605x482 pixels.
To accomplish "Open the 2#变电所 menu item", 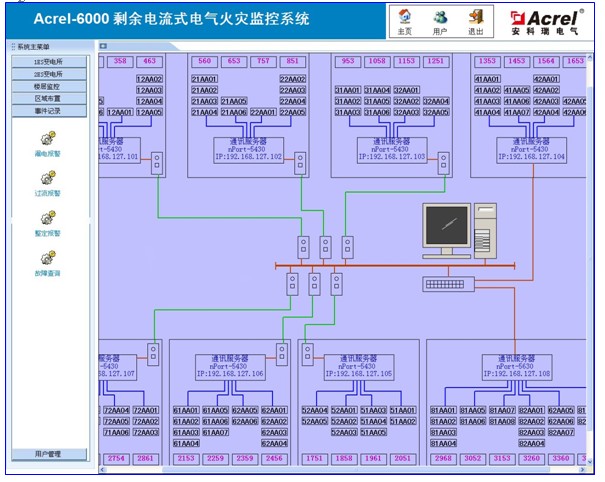I will pos(49,74).
